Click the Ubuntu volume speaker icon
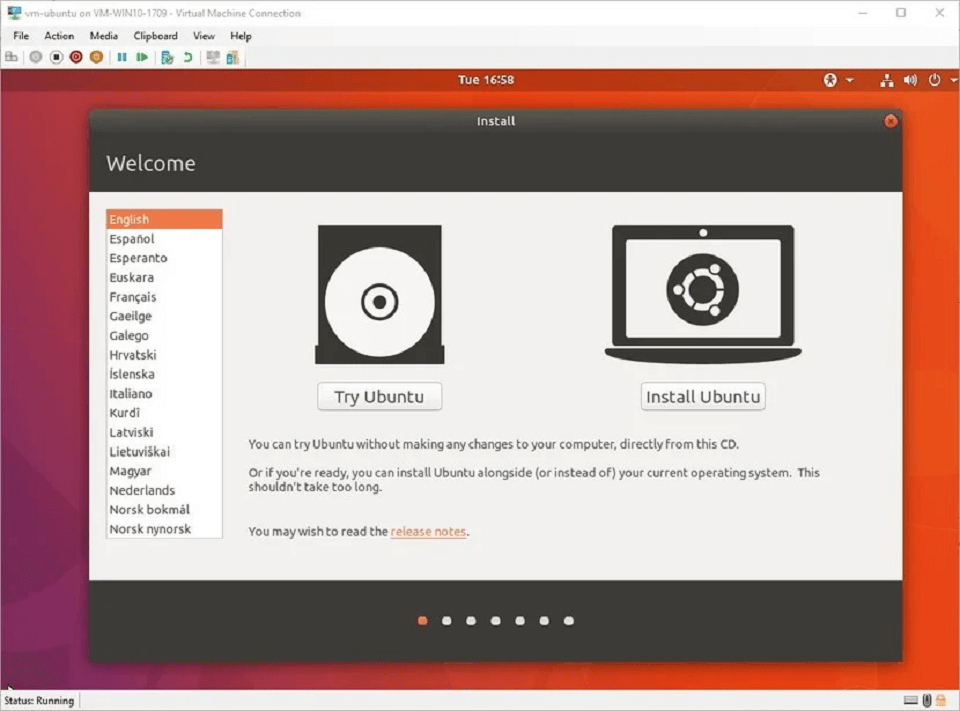The image size is (960, 711). pos(910,80)
